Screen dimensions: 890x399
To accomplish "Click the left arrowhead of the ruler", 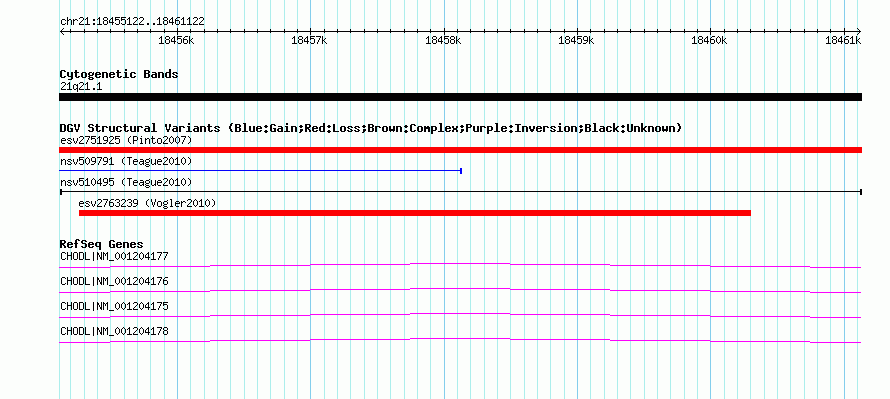I will click(x=62, y=32).
